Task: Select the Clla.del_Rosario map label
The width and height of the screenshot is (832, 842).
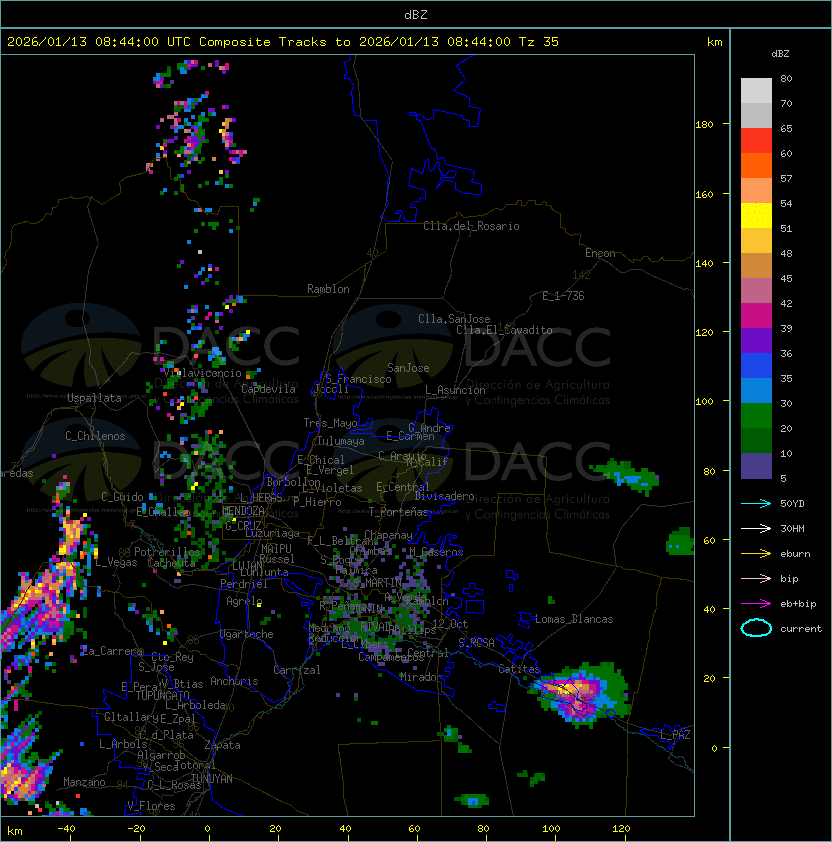Action: pos(471,226)
